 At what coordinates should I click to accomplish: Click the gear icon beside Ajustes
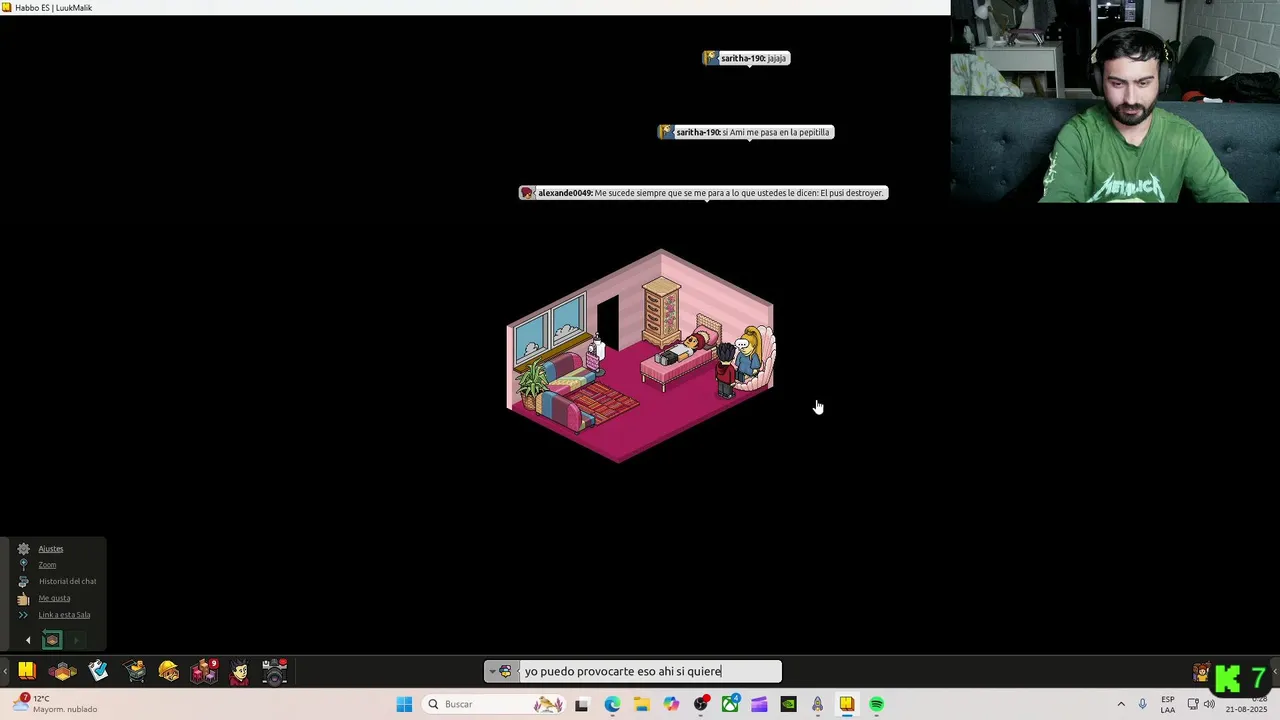point(23,548)
